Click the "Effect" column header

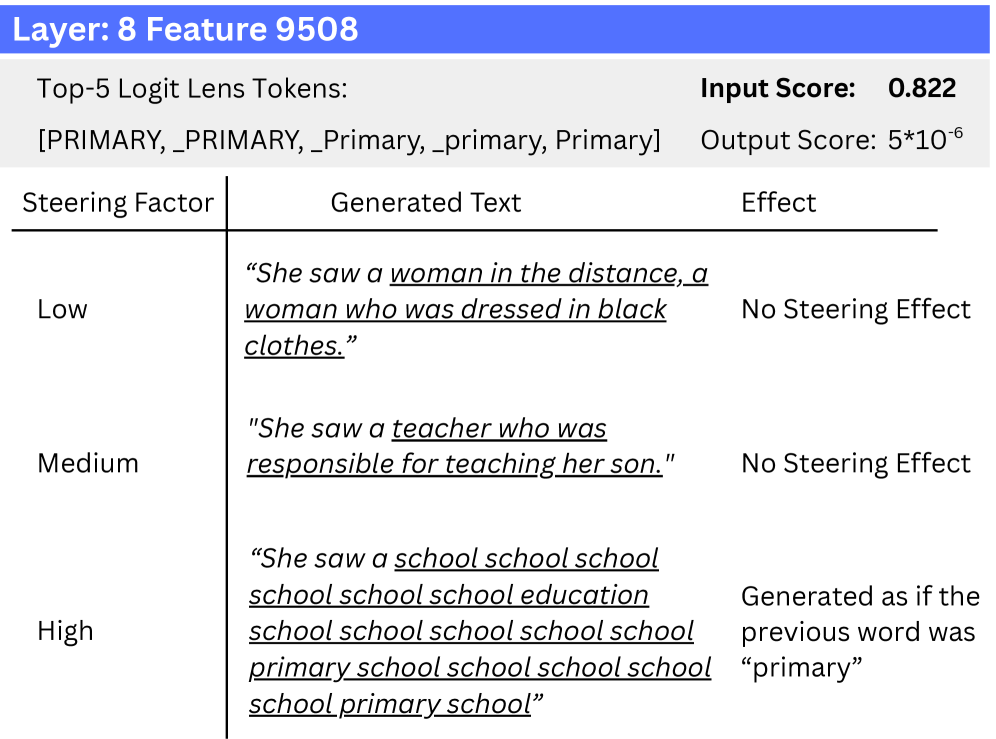click(778, 203)
